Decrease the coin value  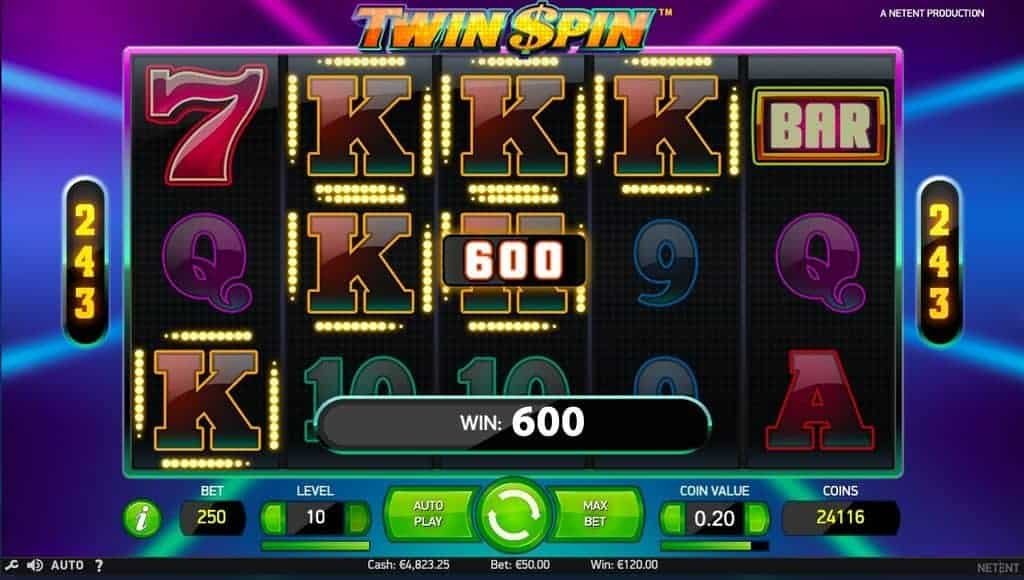(x=672, y=519)
